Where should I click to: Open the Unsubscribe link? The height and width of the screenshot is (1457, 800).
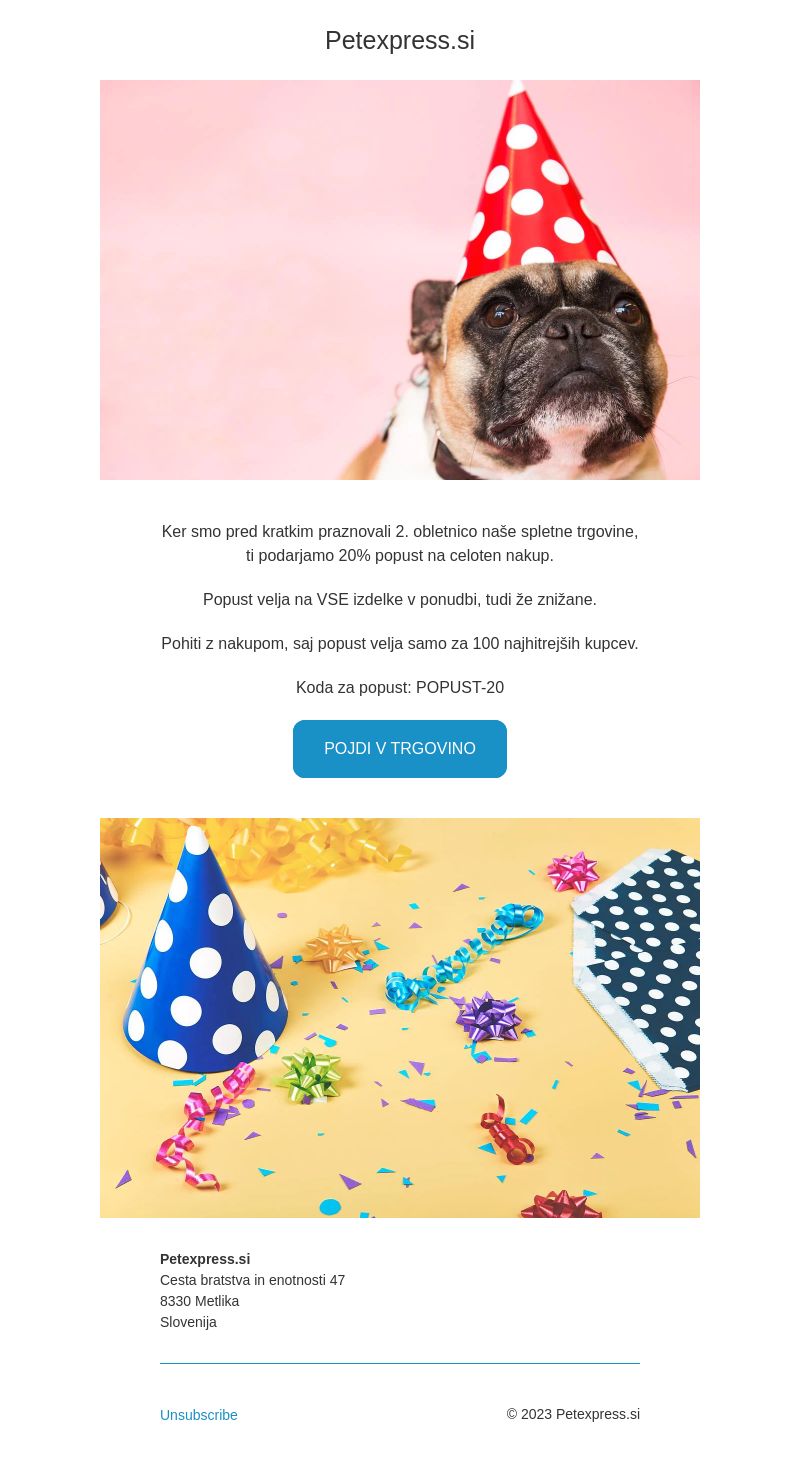point(199,1415)
